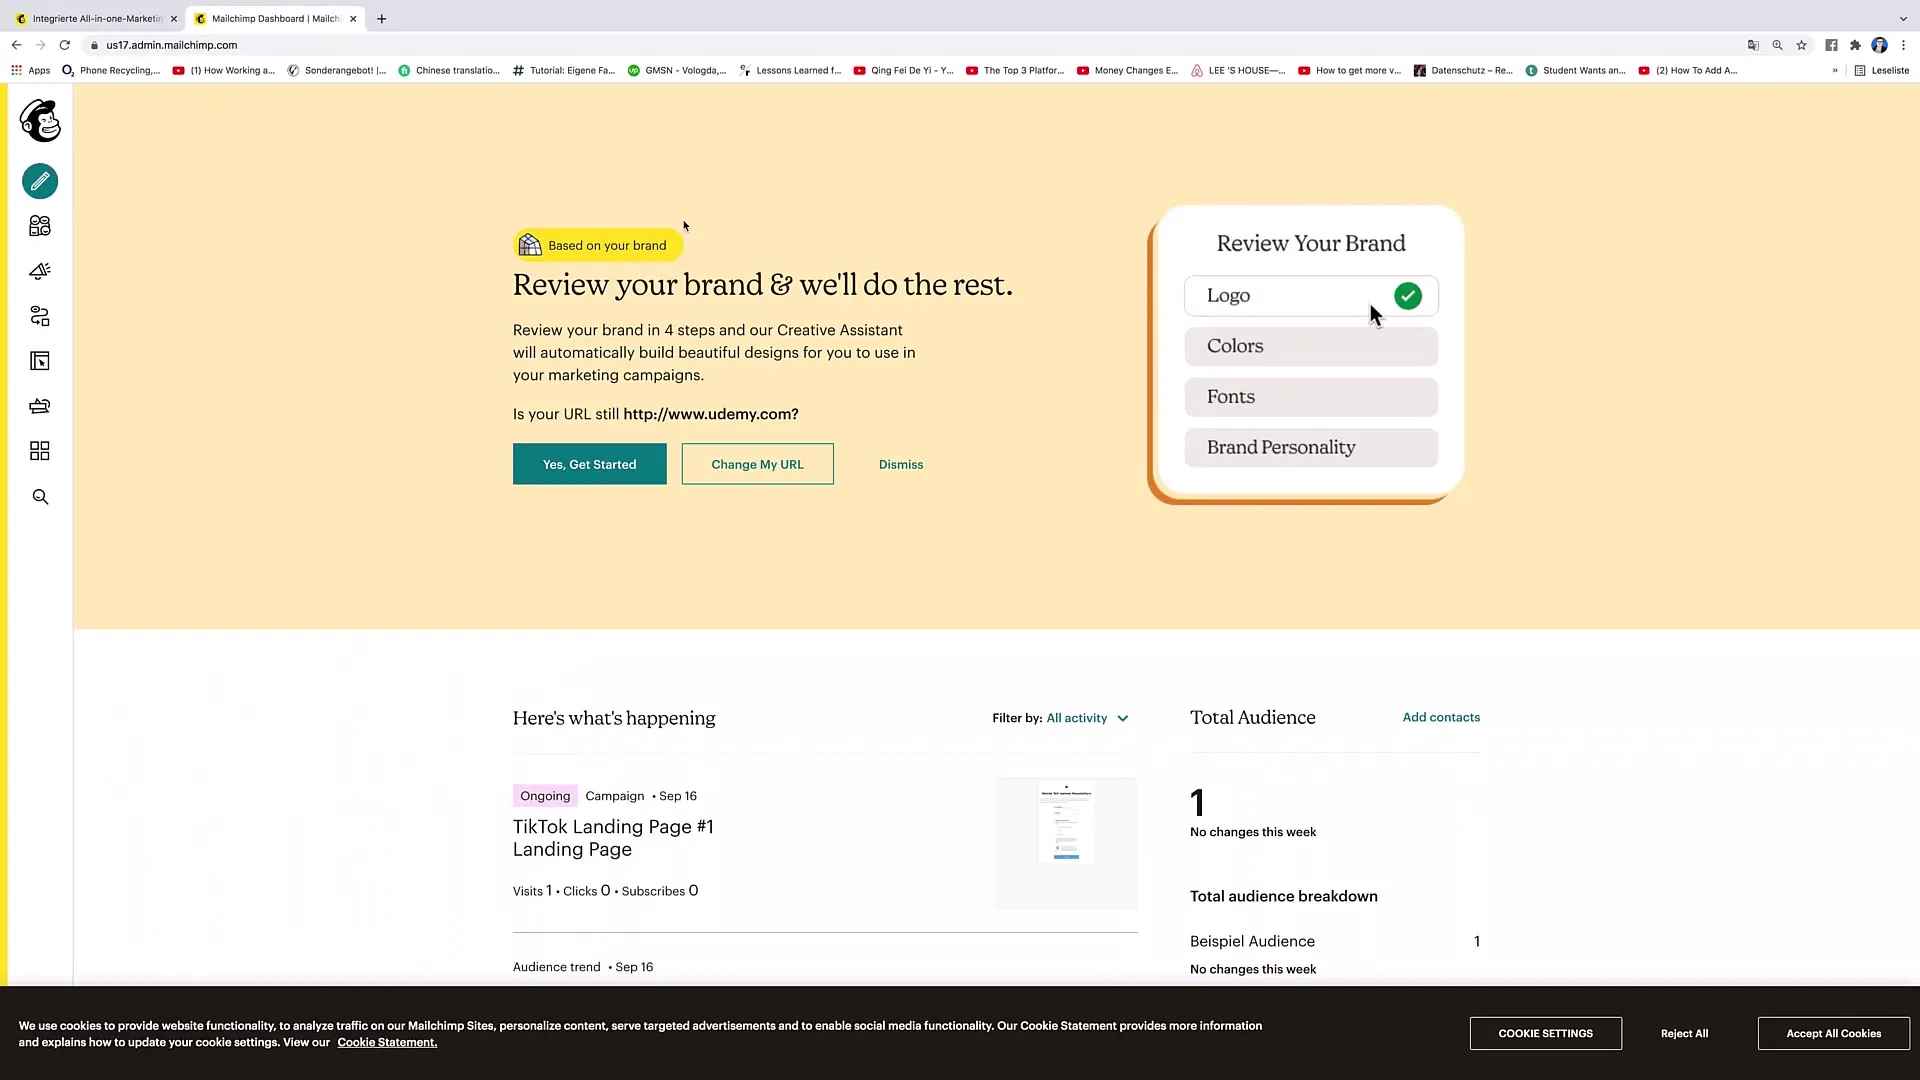Open the Datenschutz bookmark
The height and width of the screenshot is (1080, 1920).
[1463, 71]
